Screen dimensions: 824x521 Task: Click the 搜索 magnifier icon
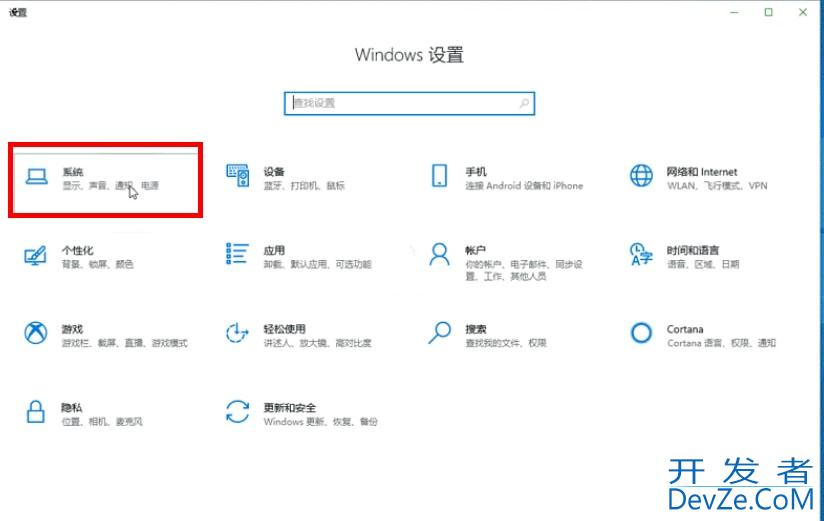coord(439,333)
